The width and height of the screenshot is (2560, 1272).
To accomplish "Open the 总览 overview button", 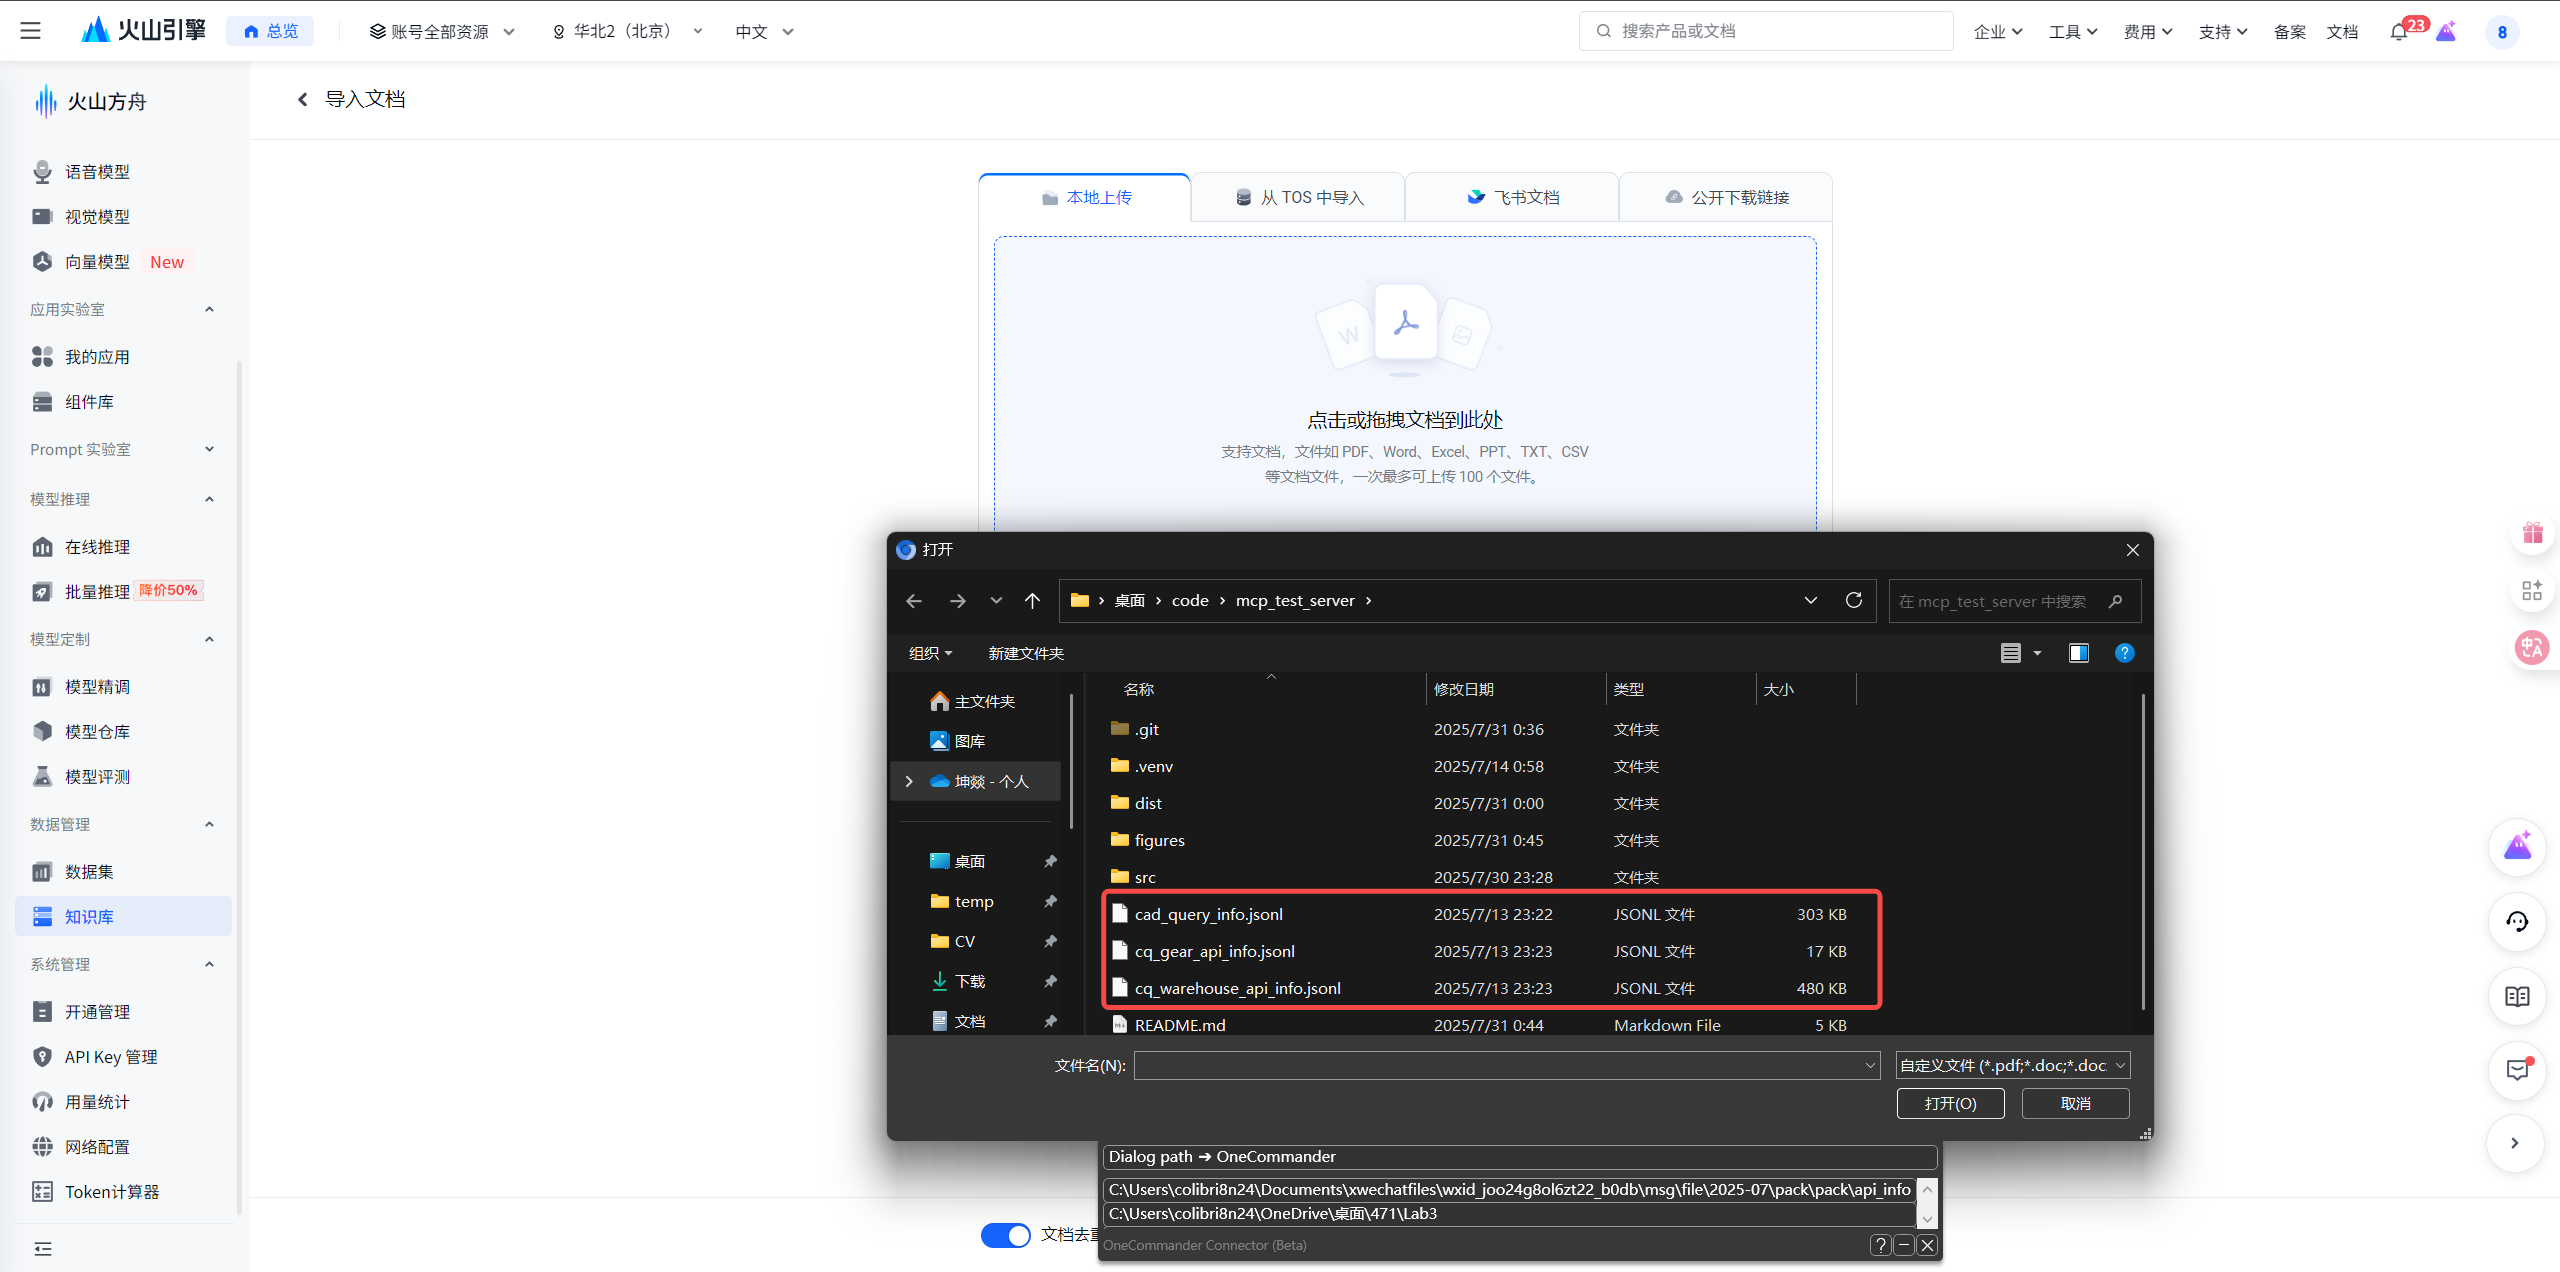I will pos(270,31).
